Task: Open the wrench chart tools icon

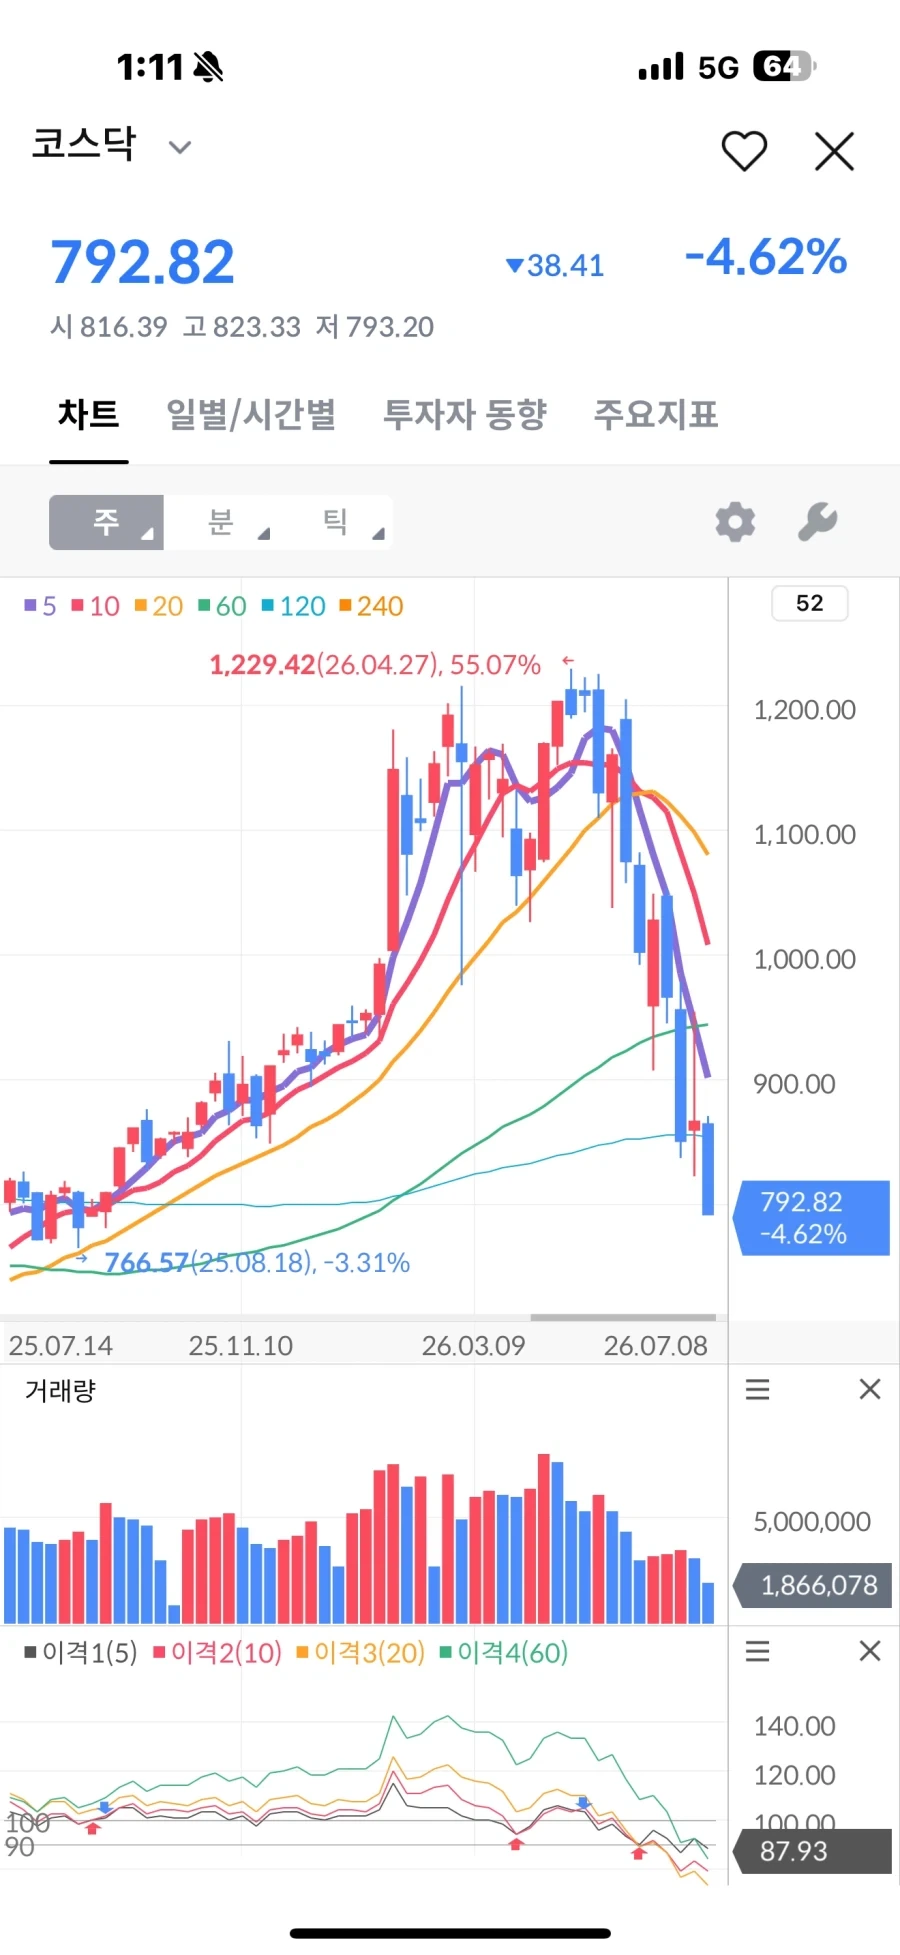Action: 817,521
